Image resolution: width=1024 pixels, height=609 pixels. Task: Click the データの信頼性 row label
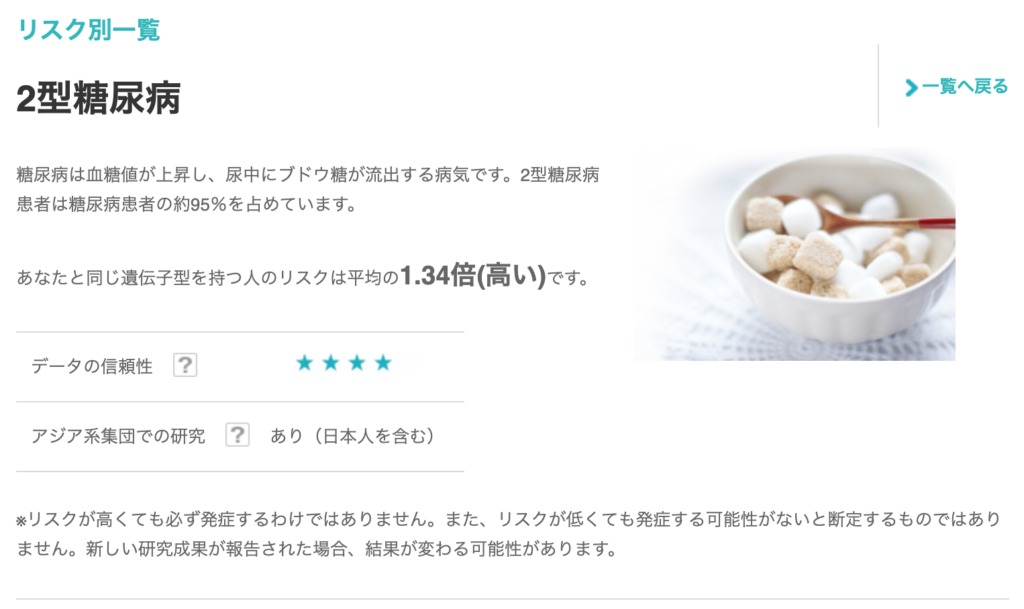click(x=92, y=366)
